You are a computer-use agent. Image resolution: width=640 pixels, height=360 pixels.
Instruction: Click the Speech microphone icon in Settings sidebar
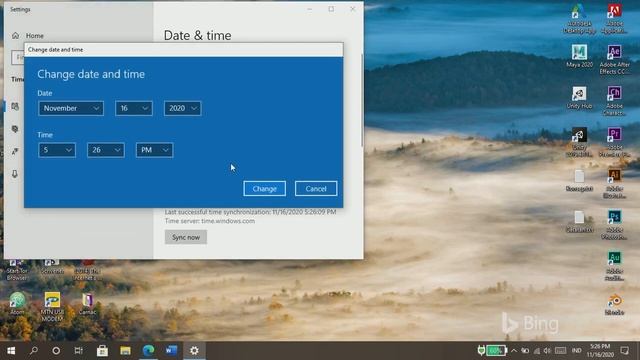[15, 174]
